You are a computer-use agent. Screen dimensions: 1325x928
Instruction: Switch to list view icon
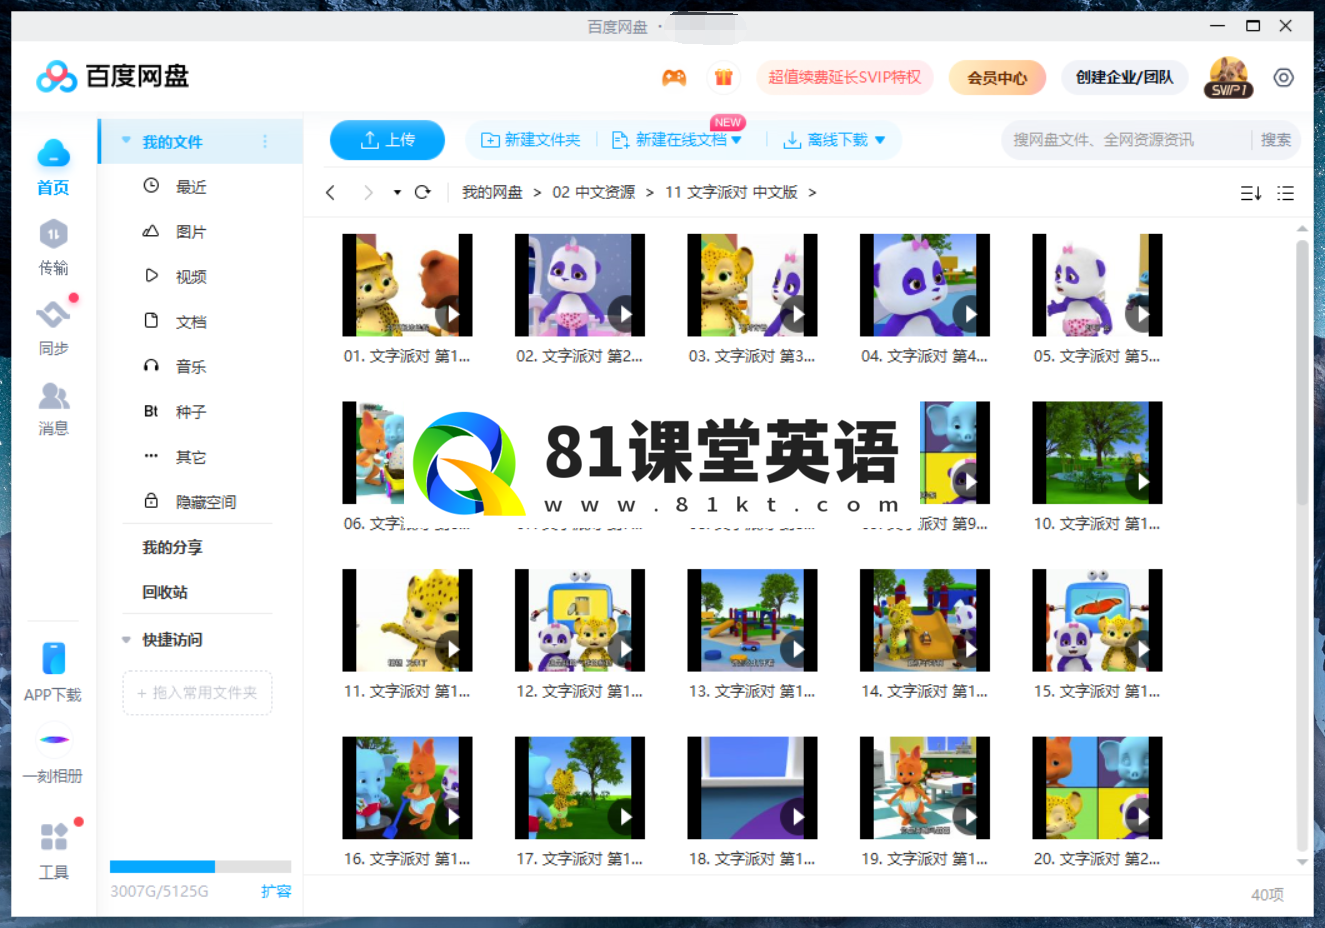pyautogui.click(x=1286, y=193)
